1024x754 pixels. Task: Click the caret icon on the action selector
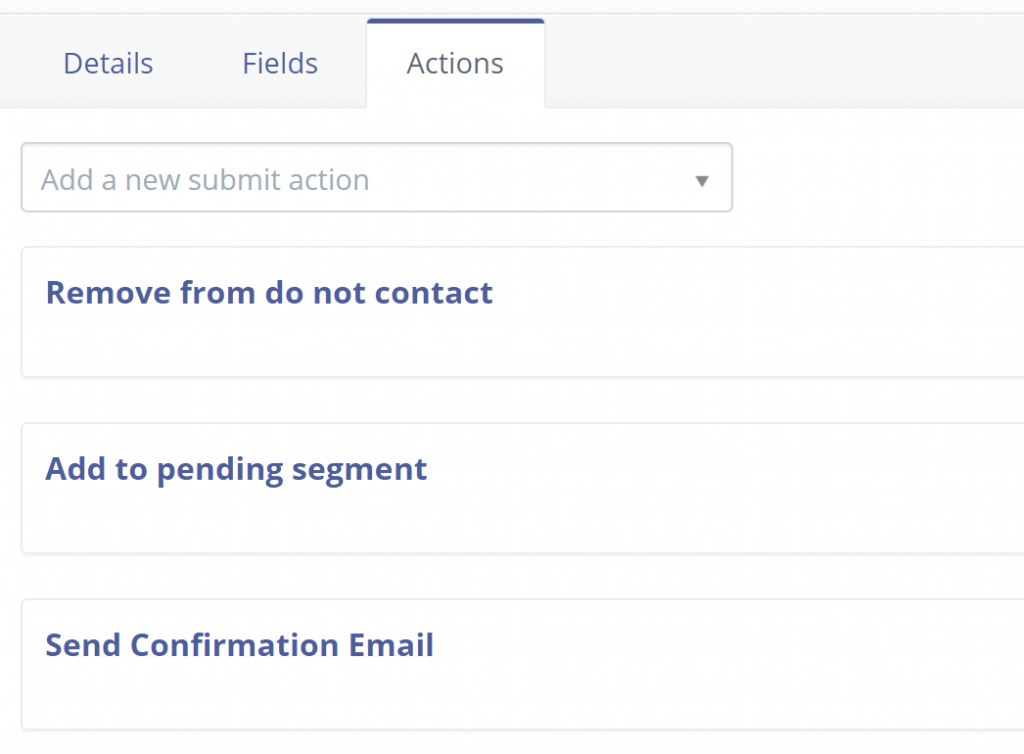pos(701,178)
